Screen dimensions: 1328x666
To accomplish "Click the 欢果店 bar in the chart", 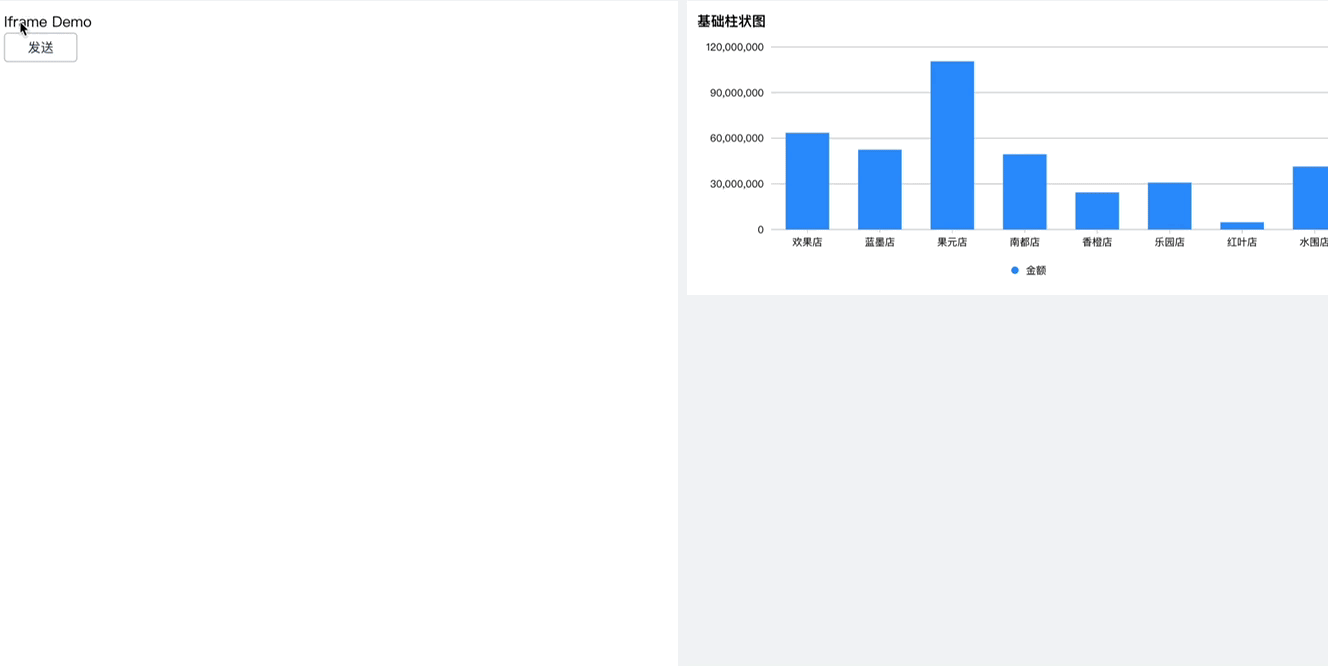I will tap(807, 180).
